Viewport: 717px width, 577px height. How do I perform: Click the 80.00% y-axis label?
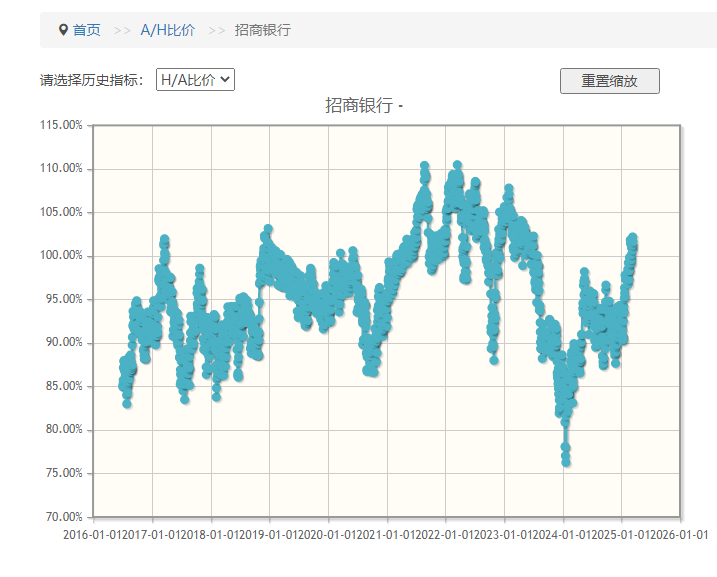tap(64, 429)
